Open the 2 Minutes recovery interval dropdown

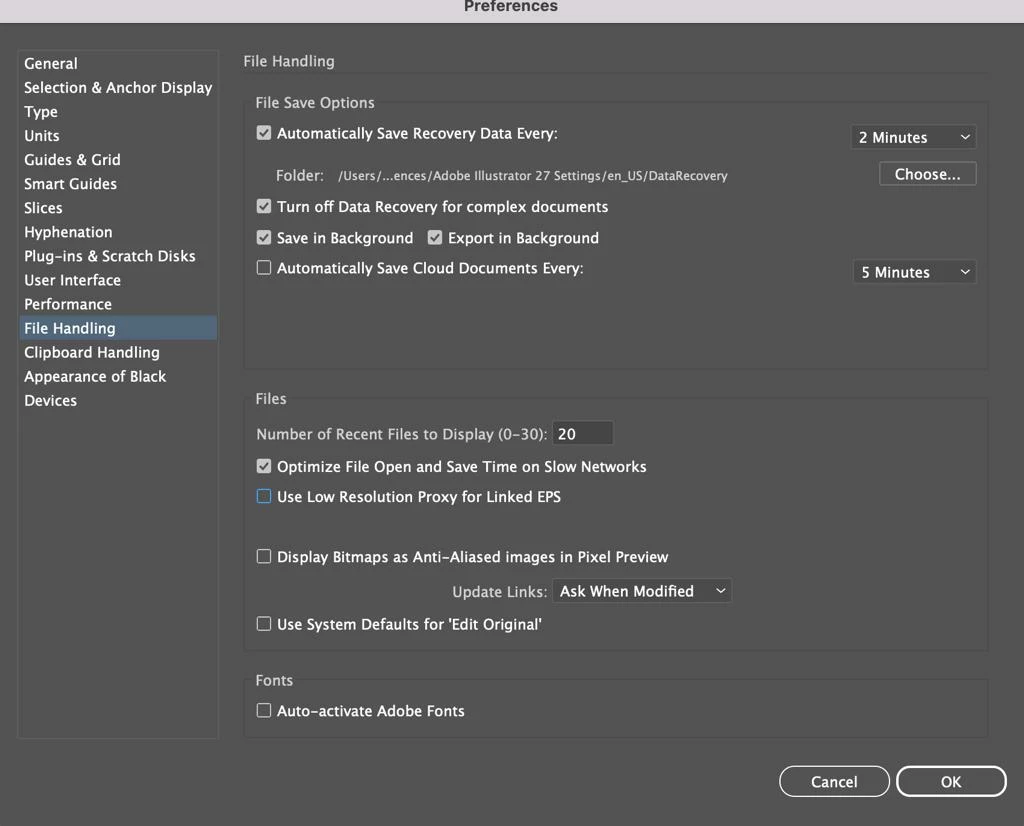pos(914,137)
